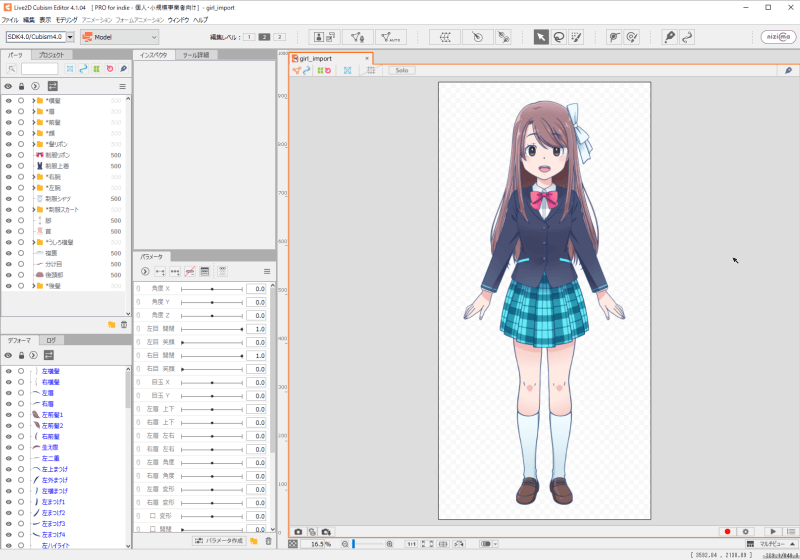Screen dimensions: 800x560
Task: Delete parameter with bottom trash icon
Action: coord(268,541)
